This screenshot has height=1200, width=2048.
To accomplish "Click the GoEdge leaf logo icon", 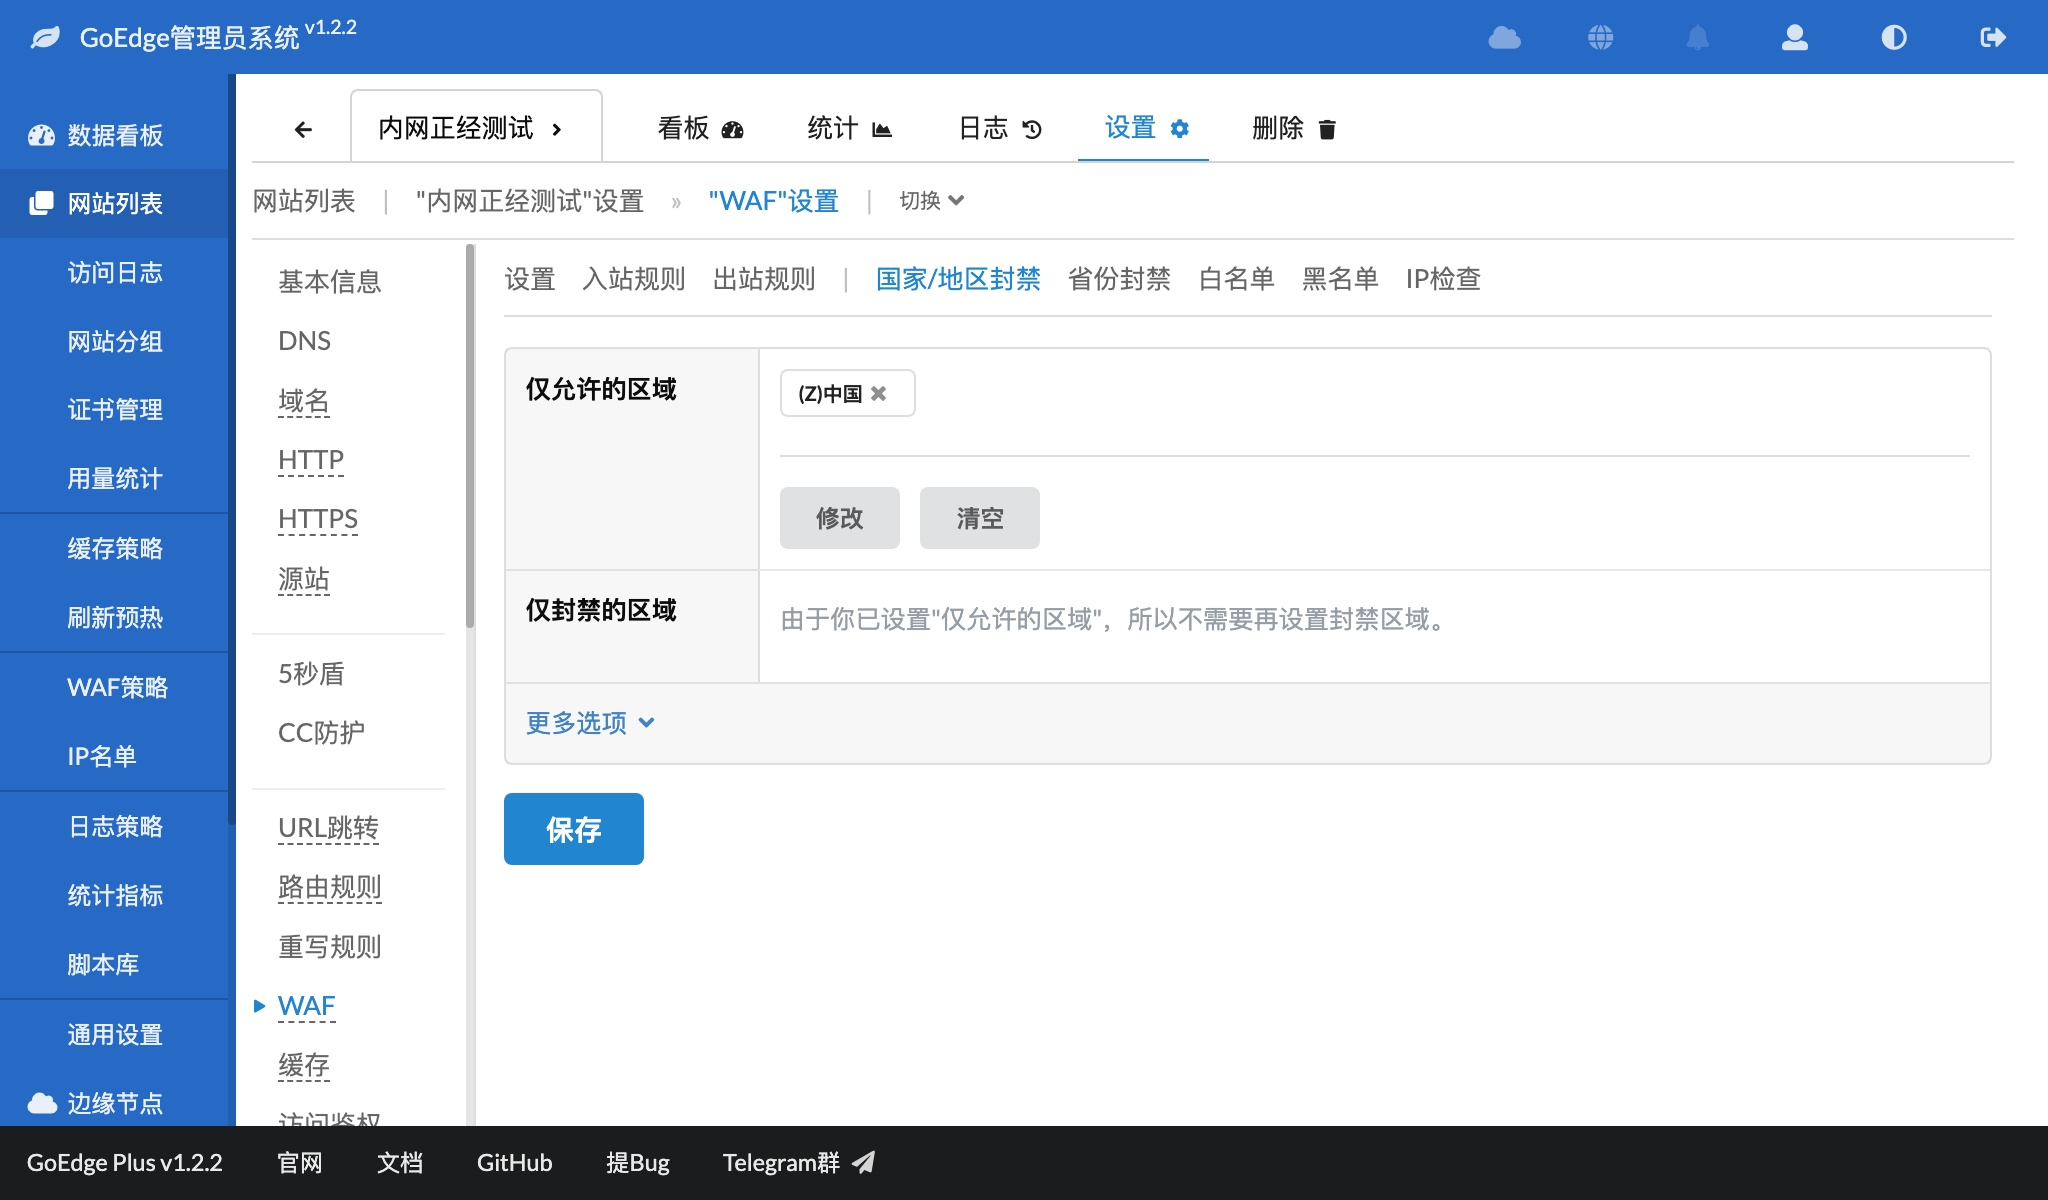I will [45, 38].
